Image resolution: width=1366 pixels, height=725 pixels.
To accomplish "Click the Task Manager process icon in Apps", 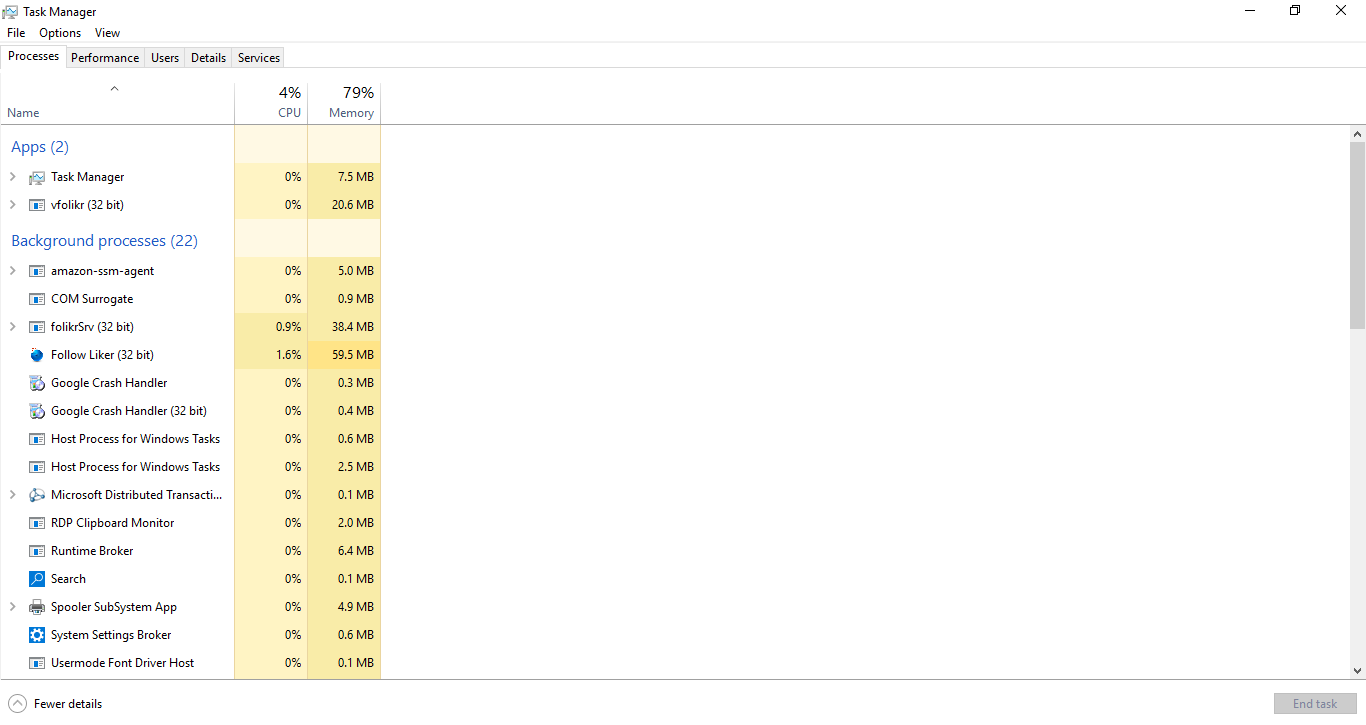I will (37, 177).
